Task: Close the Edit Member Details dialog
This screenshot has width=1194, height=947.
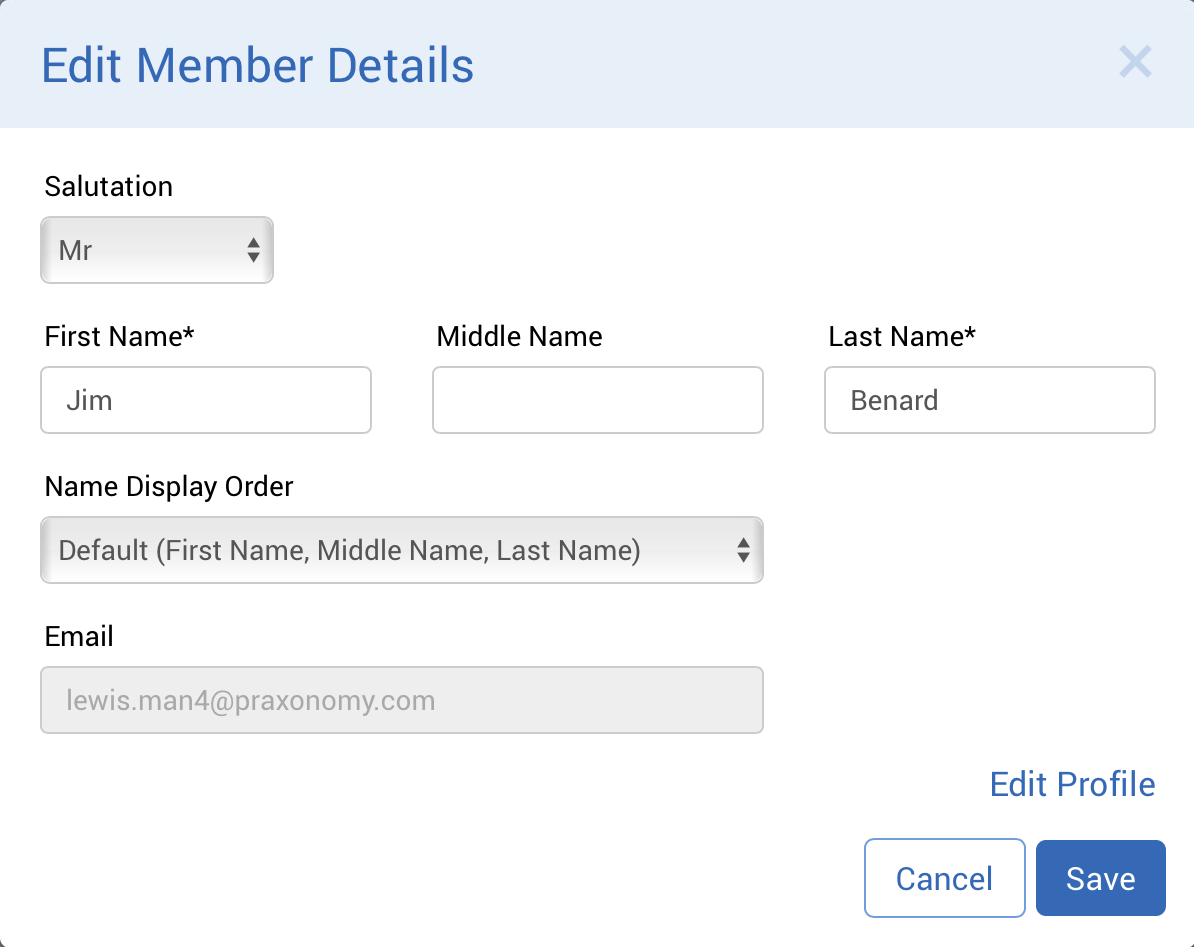Action: (x=1135, y=62)
